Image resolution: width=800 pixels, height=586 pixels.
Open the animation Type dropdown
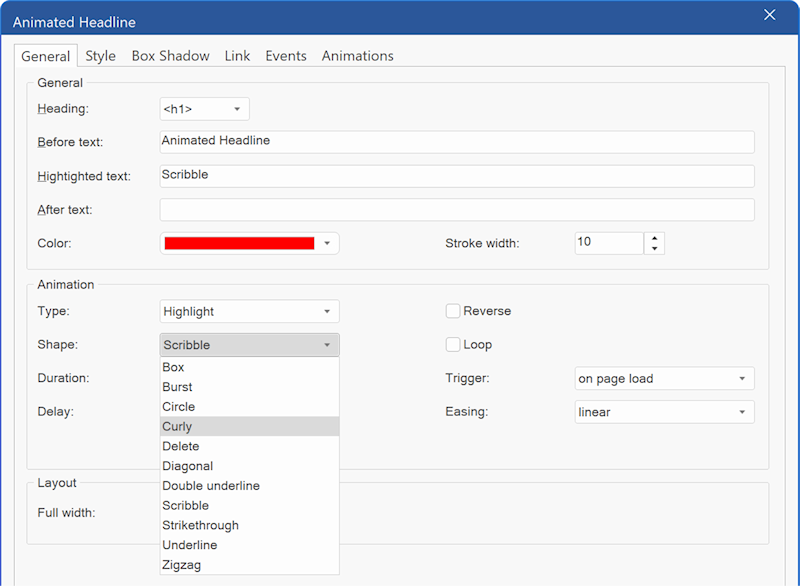pos(249,311)
